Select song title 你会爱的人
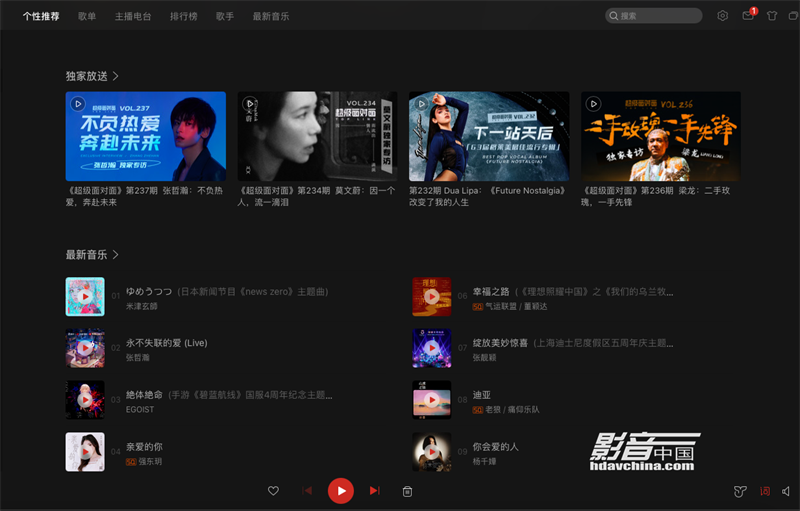This screenshot has height=511, width=800. pyautogui.click(x=495, y=447)
